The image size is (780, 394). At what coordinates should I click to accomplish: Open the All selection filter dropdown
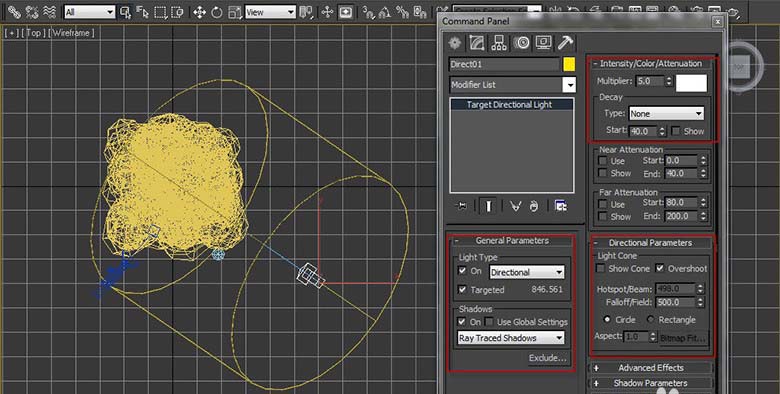[x=90, y=12]
